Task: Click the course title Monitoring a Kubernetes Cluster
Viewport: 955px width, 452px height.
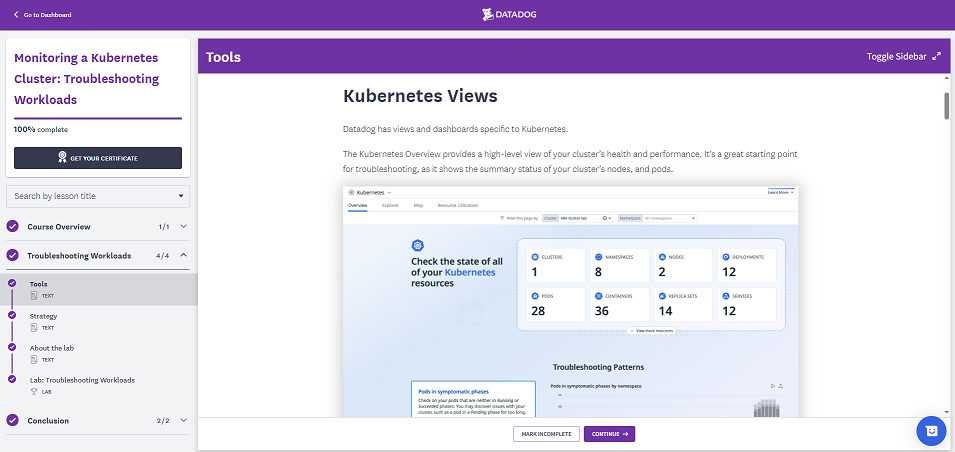Action: click(86, 79)
